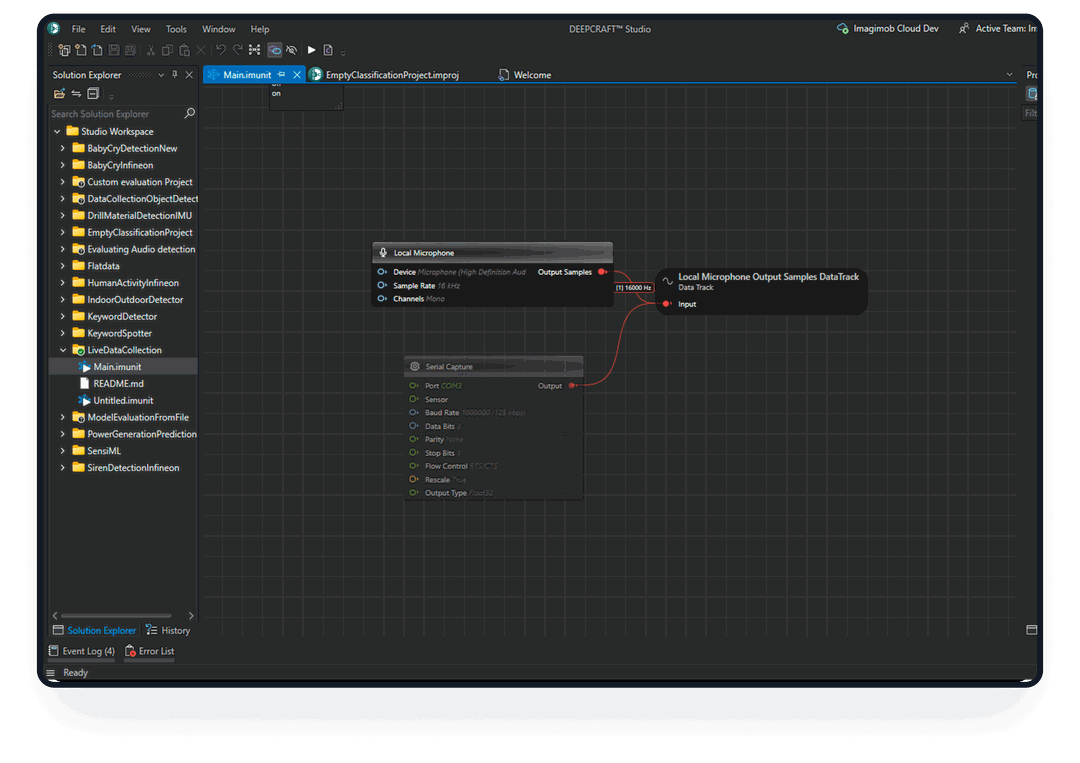The height and width of the screenshot is (763, 1080).
Task: Toggle the highlighted link-view toolbar button
Action: (274, 50)
